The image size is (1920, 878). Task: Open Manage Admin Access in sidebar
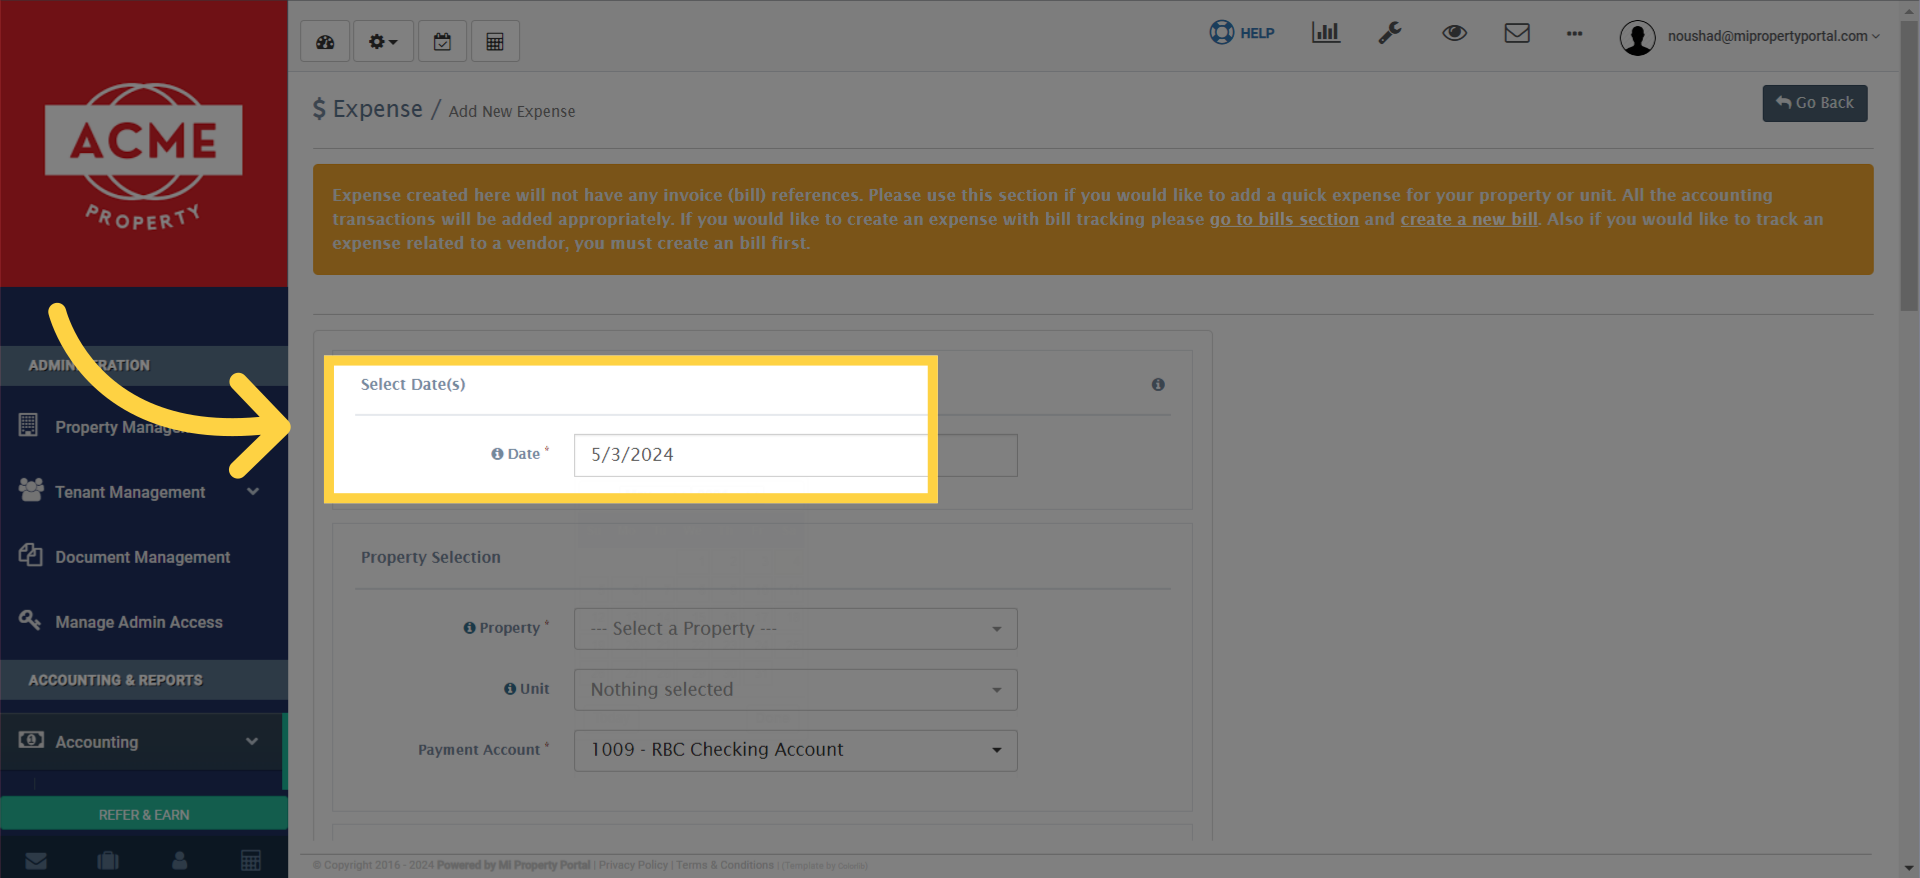click(x=144, y=622)
